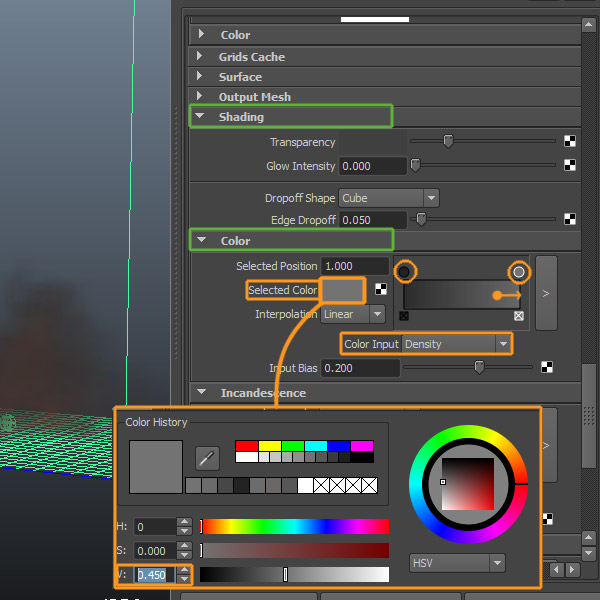The image size is (600, 600).
Task: Increase the H value with up arrow
Action: click(184, 522)
